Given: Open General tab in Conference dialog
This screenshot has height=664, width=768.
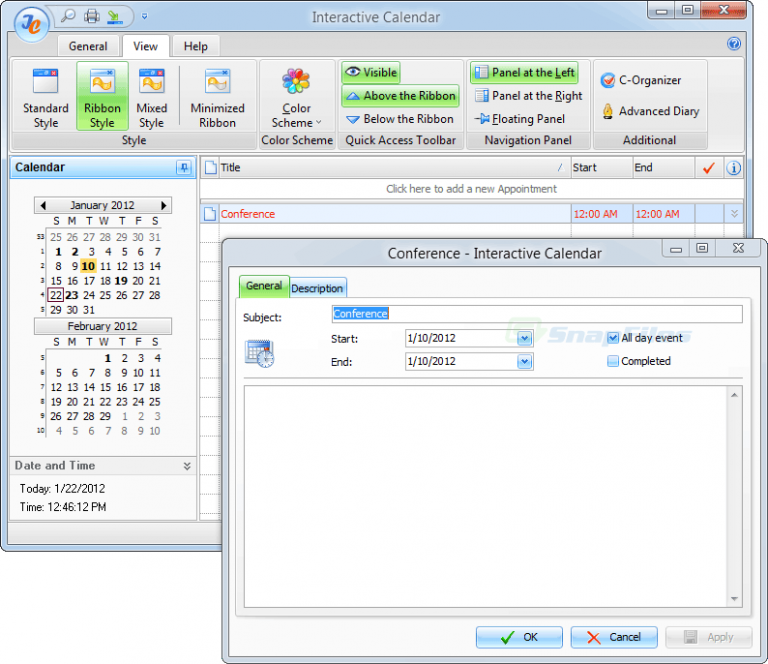Looking at the screenshot, I should pyautogui.click(x=264, y=286).
